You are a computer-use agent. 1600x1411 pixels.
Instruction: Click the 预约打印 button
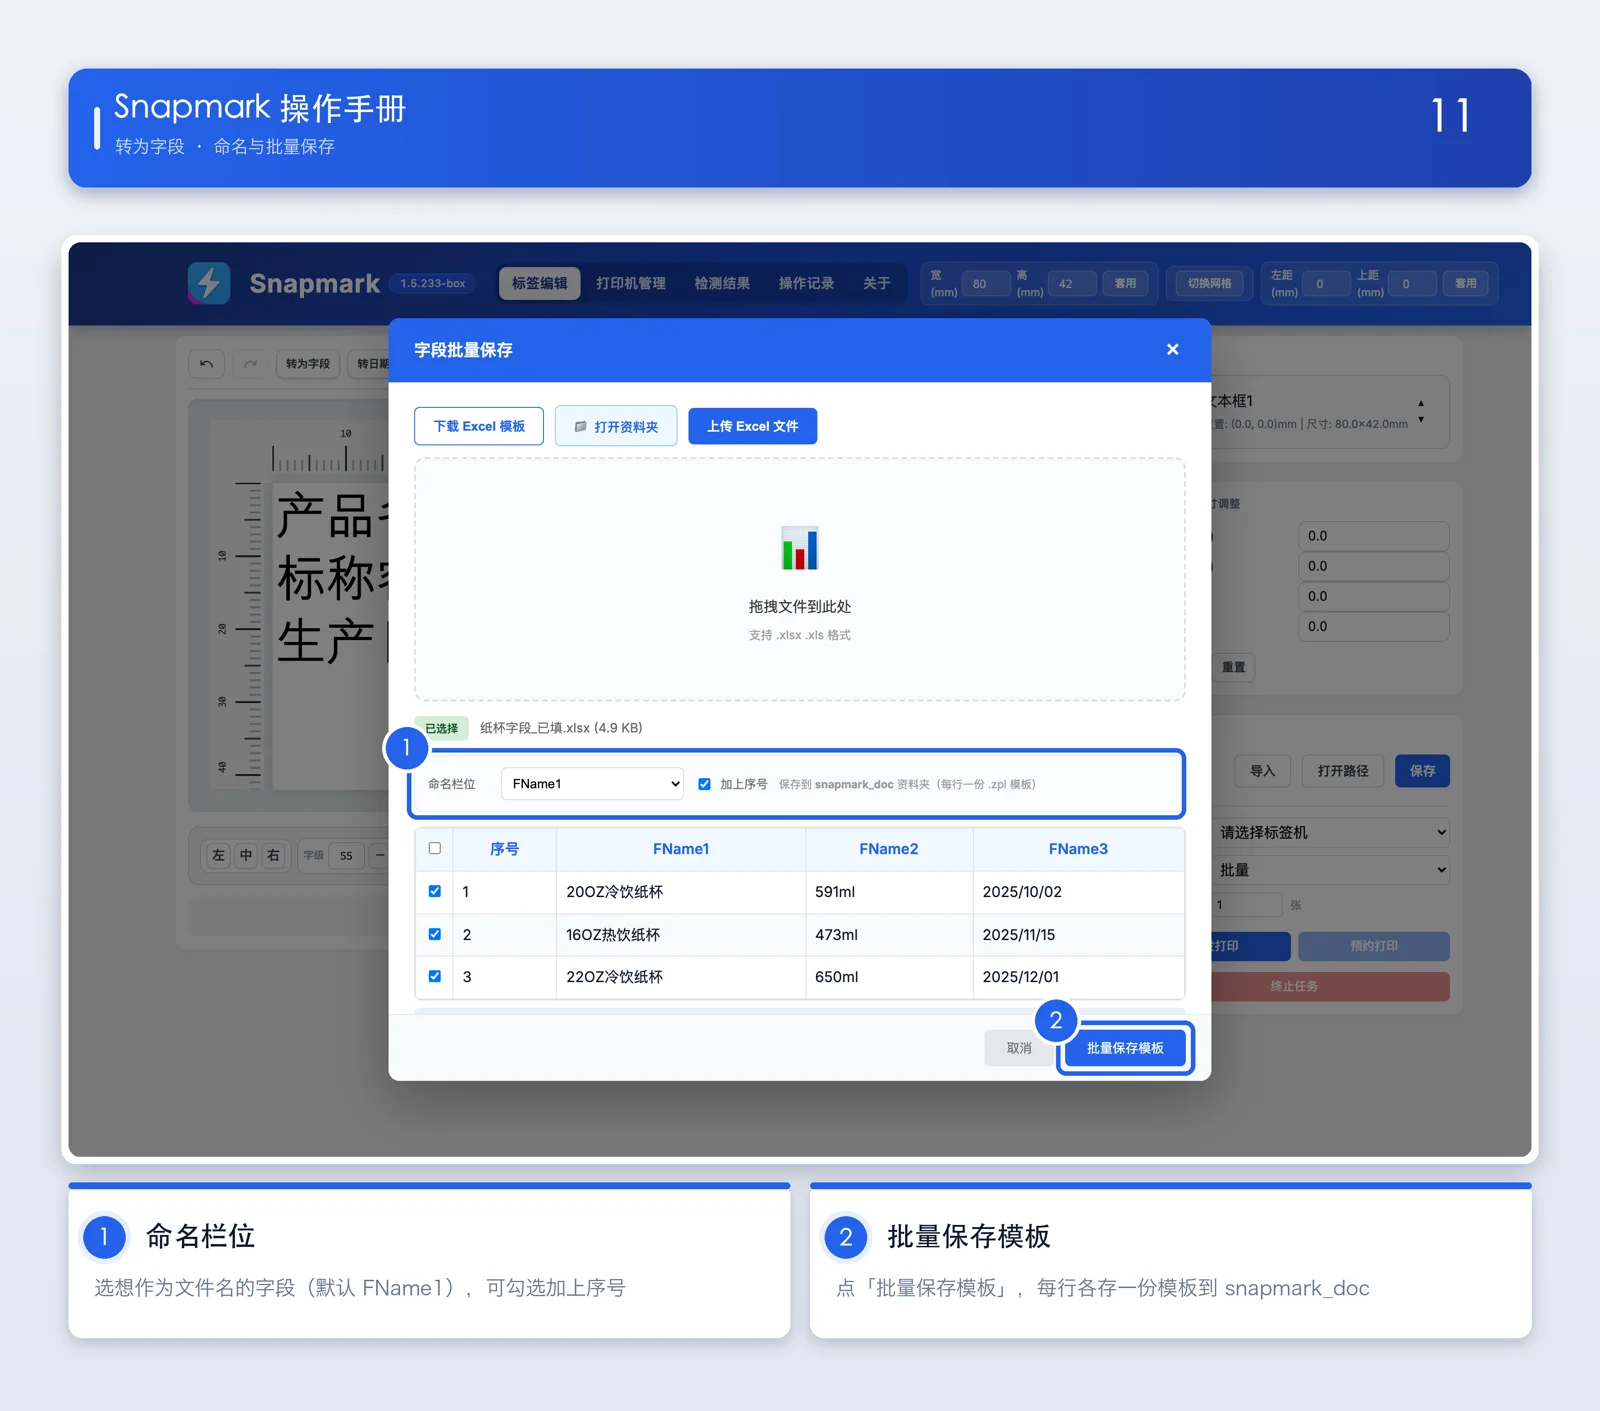pos(1374,946)
